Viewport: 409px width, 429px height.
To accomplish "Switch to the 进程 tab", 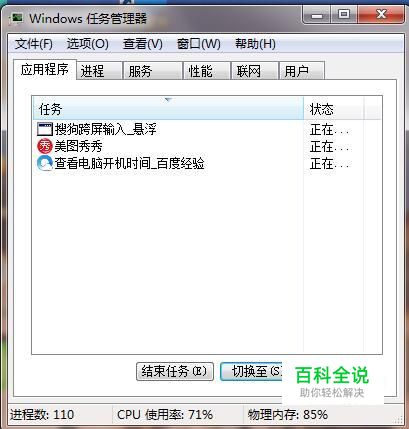I will pyautogui.click(x=99, y=70).
